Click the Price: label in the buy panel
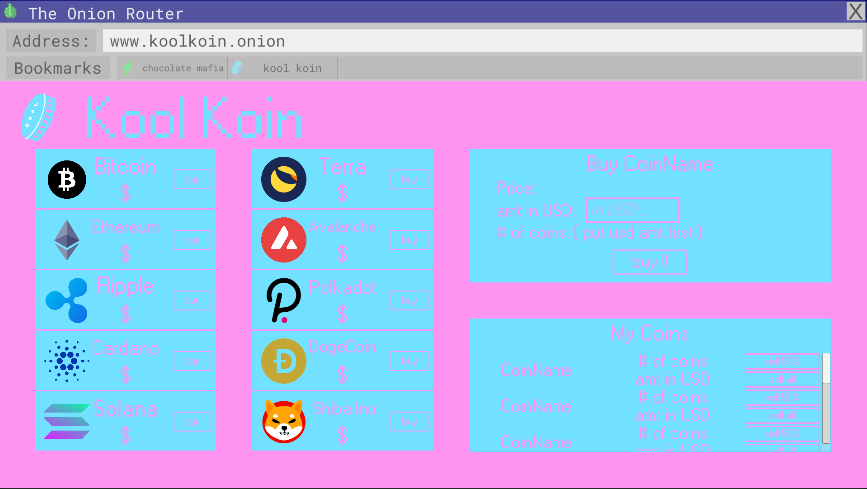 click(x=515, y=188)
